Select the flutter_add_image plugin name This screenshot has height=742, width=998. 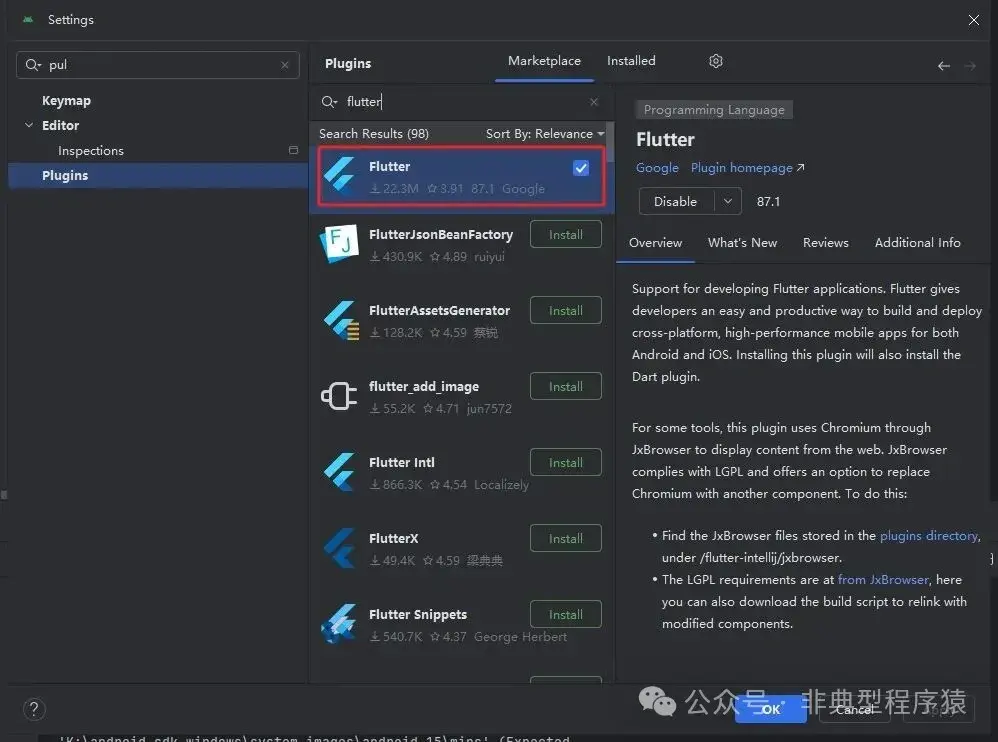click(424, 387)
